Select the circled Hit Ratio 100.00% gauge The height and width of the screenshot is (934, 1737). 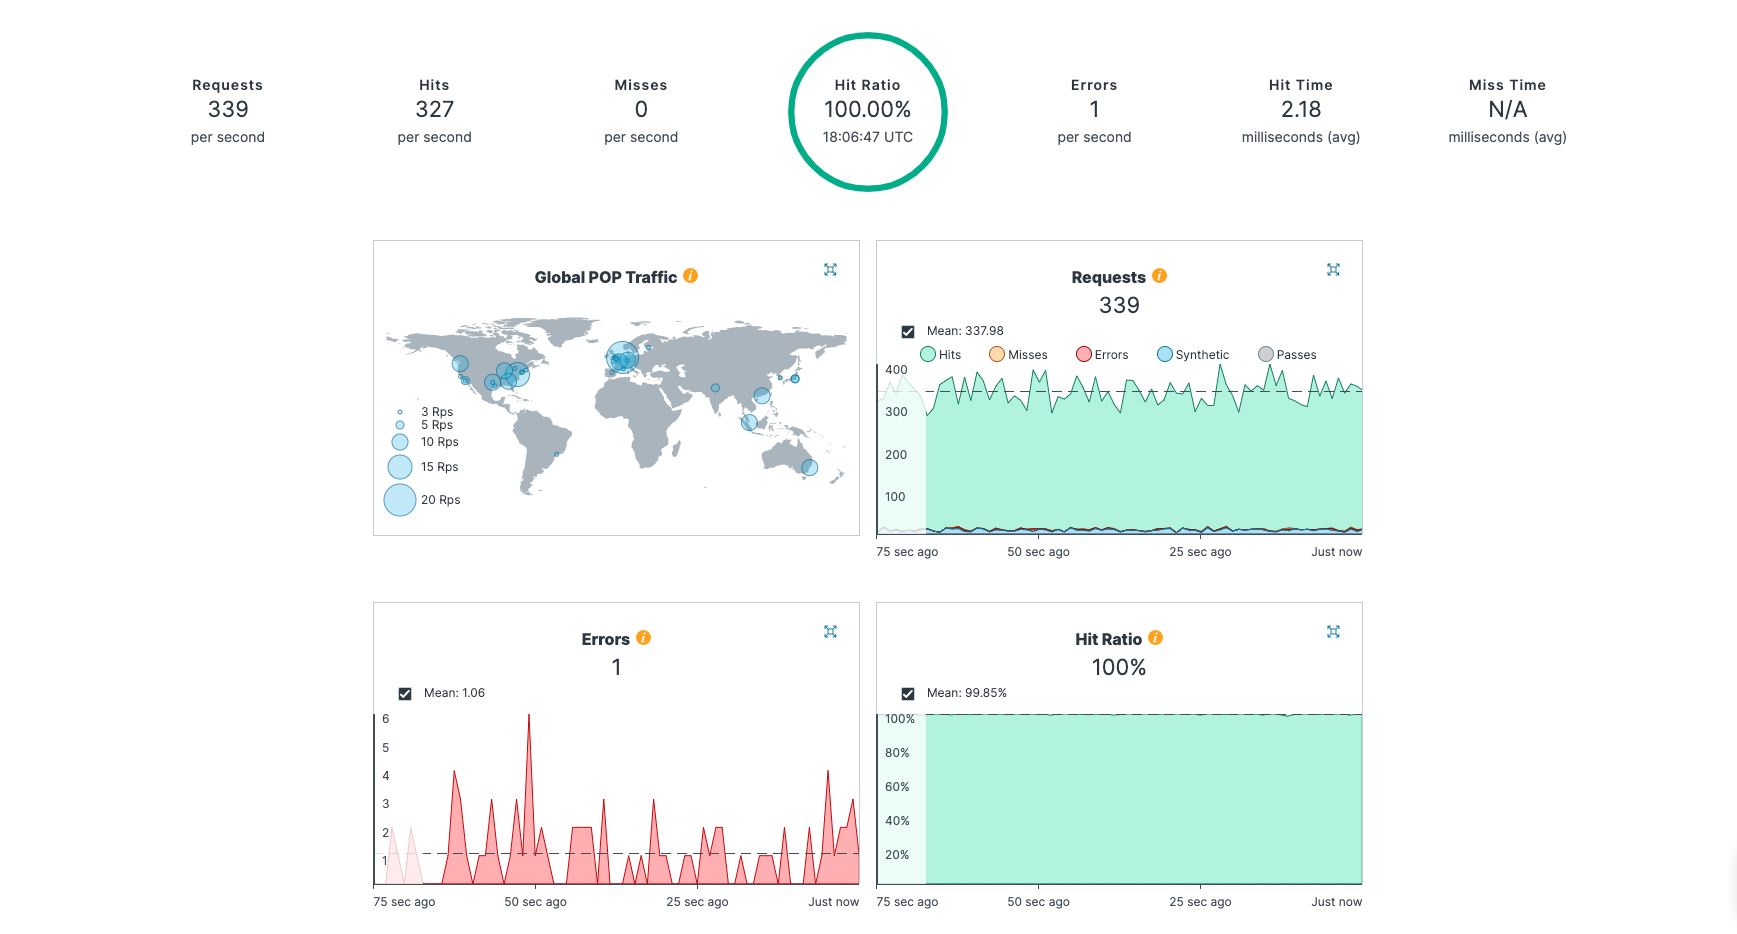point(868,110)
